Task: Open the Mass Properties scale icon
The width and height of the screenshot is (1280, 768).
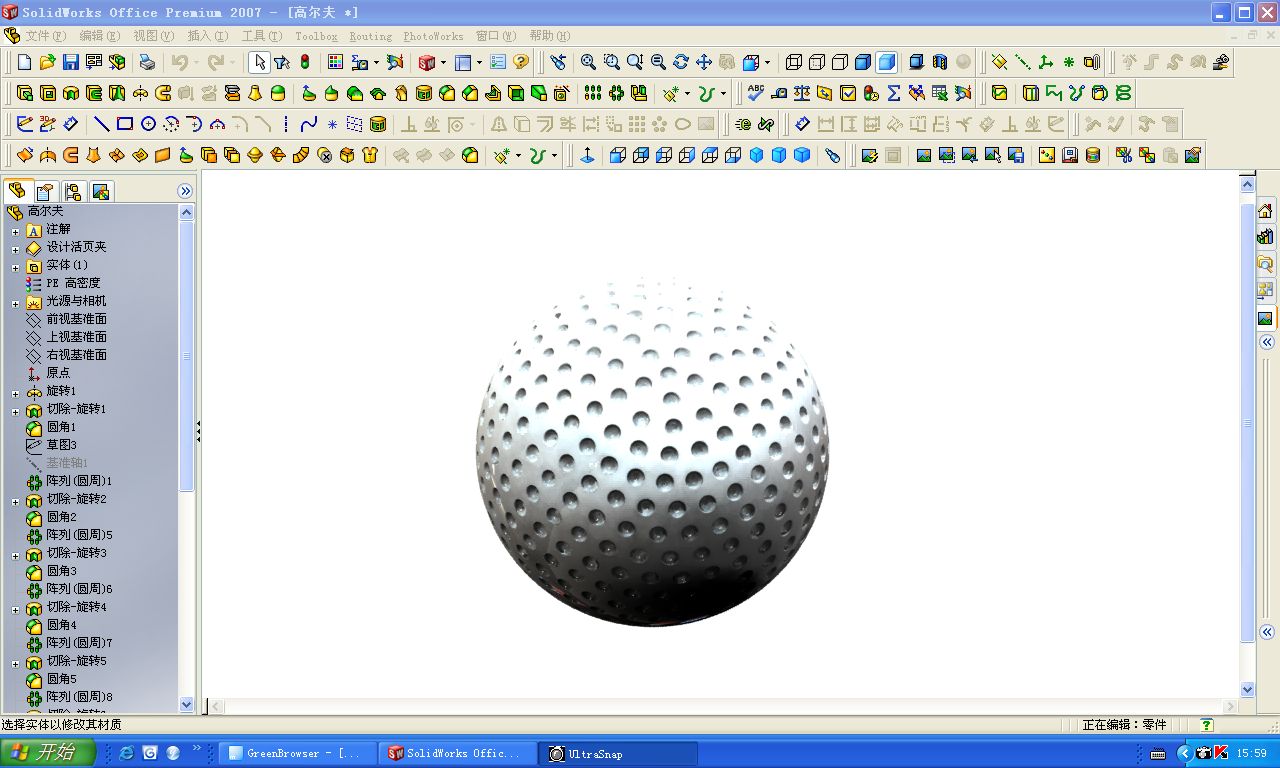Action: tap(802, 93)
